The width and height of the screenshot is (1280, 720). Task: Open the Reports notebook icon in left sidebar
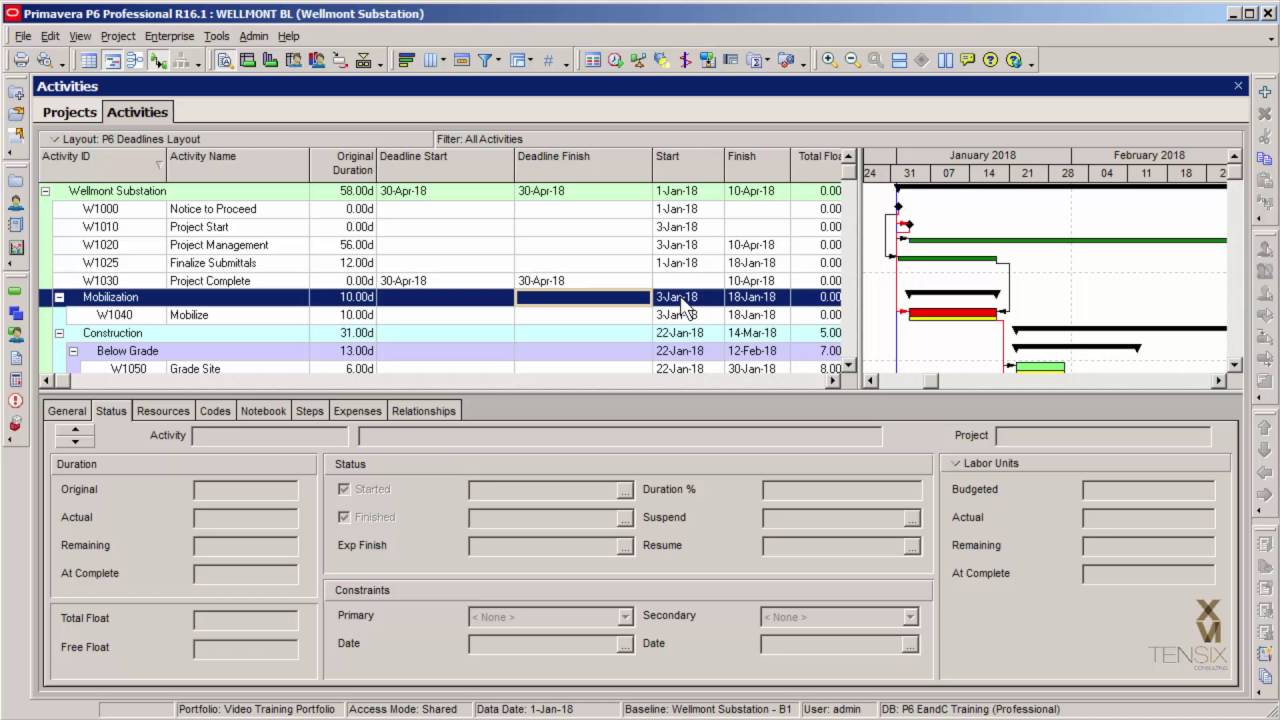pyautogui.click(x=16, y=225)
